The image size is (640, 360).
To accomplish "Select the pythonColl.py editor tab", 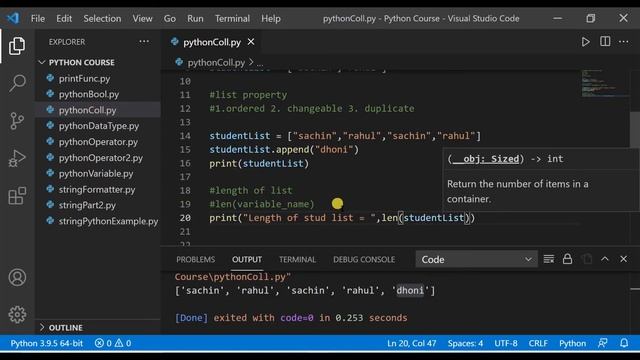I will coord(212,42).
